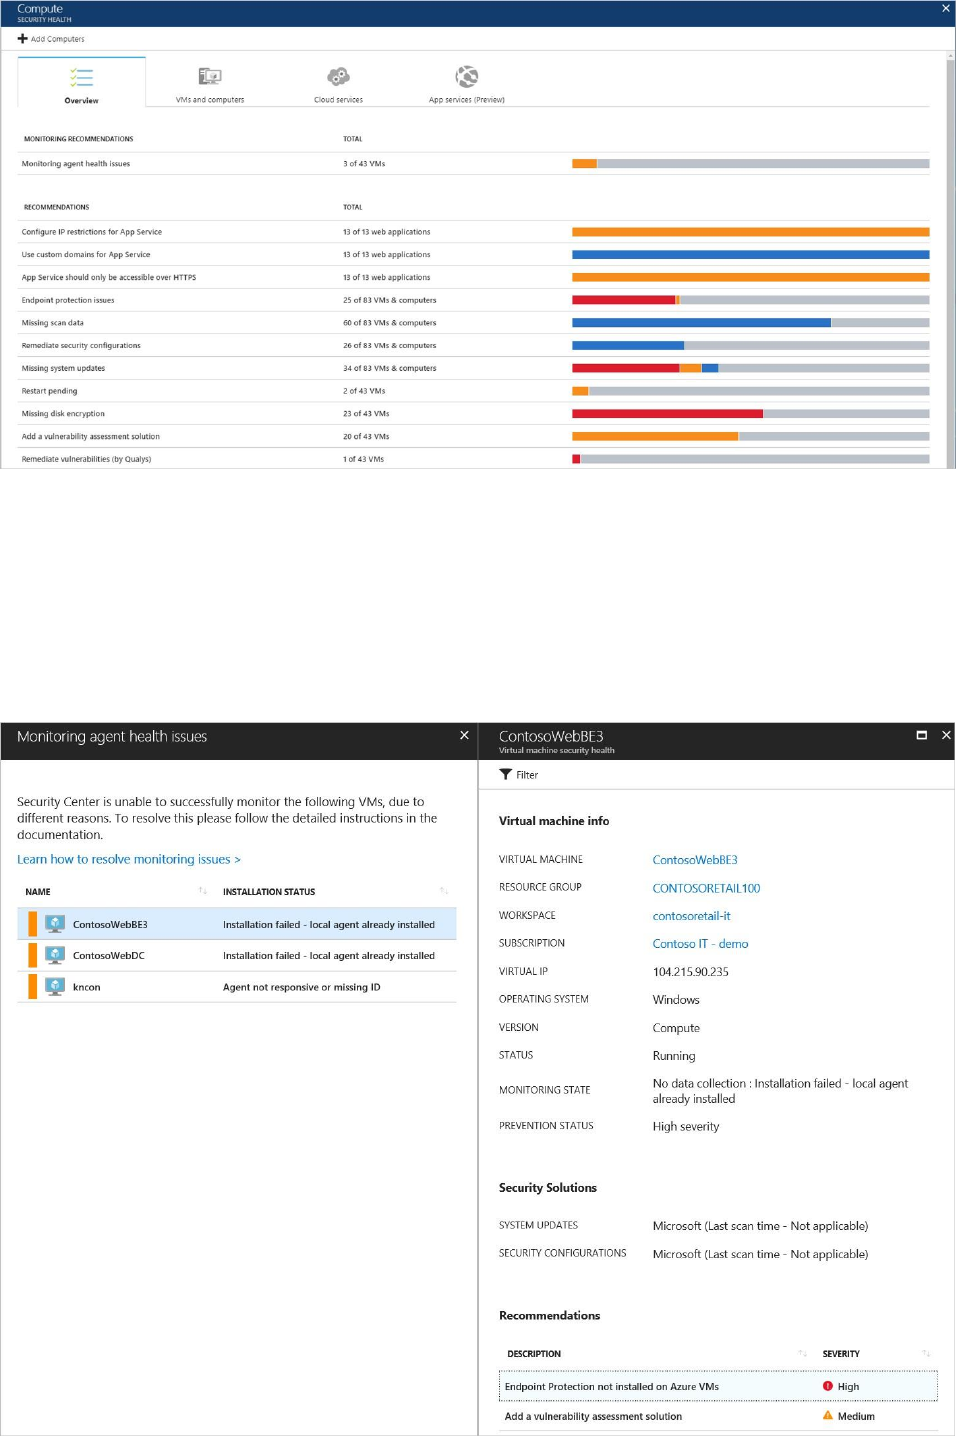Click the App services globe icon
This screenshot has height=1436, width=956.
pos(467,76)
